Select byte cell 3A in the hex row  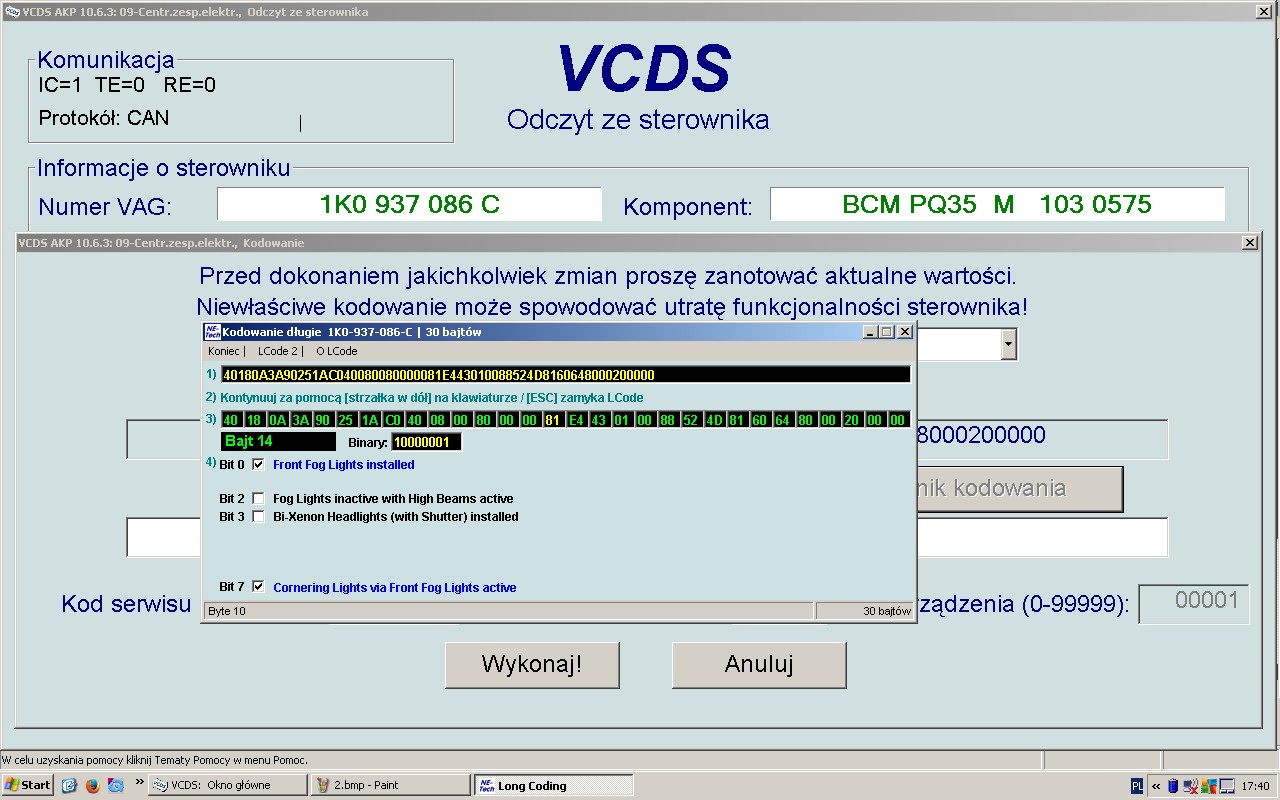coord(301,420)
